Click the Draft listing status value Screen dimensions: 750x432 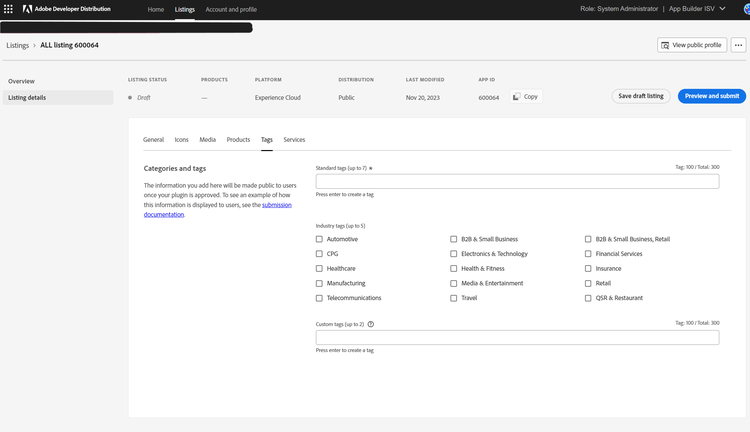coord(143,98)
